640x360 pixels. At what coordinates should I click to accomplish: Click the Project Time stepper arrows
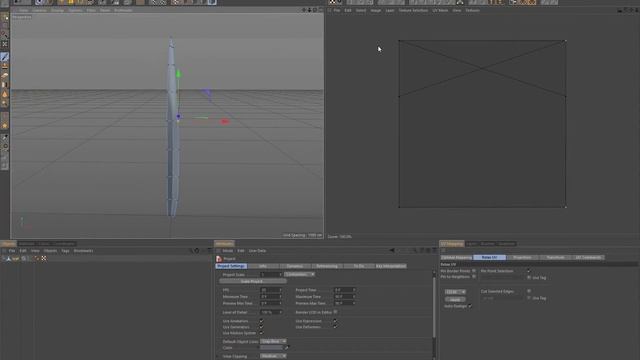(354, 290)
